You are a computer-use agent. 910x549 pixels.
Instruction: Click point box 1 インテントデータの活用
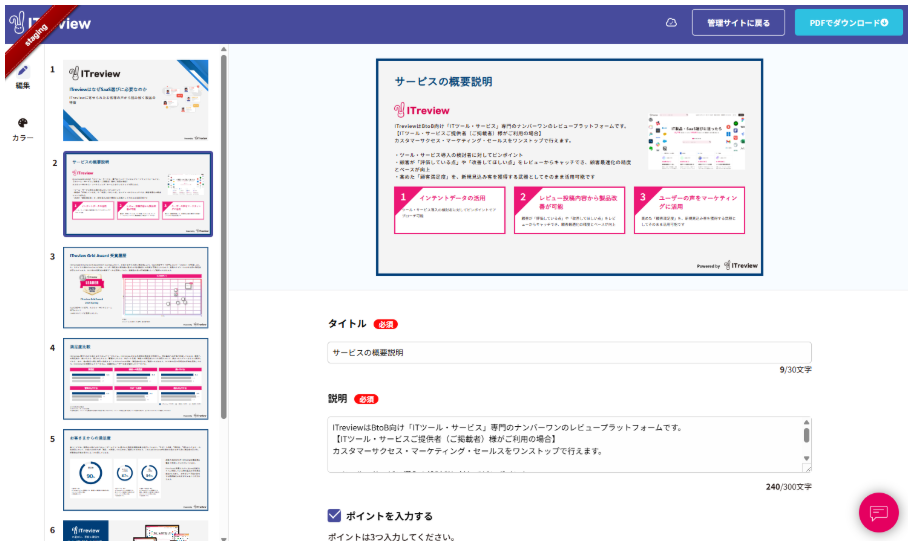tap(450, 210)
